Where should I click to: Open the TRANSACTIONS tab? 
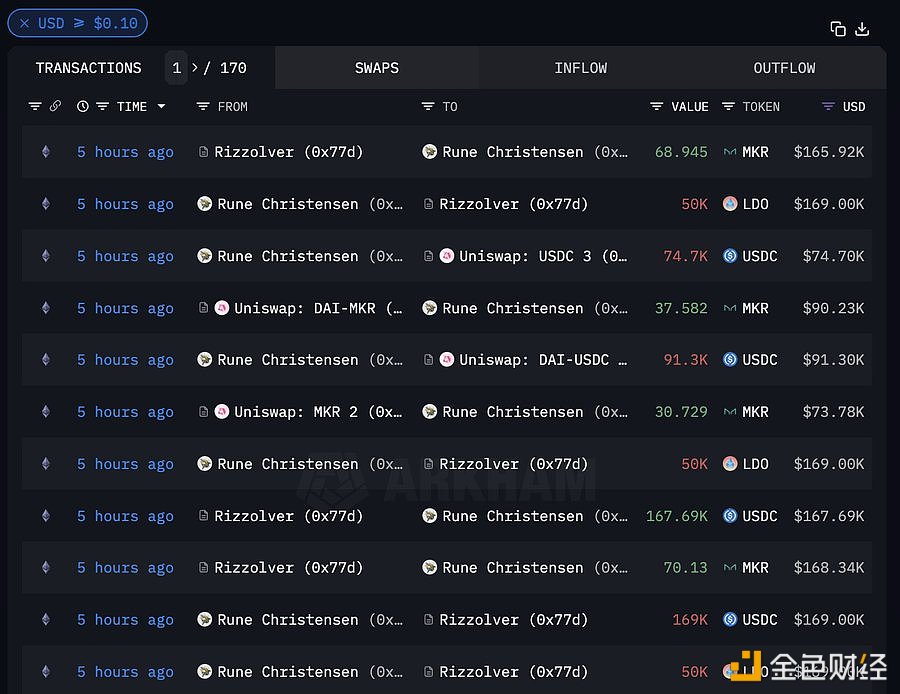coord(88,68)
